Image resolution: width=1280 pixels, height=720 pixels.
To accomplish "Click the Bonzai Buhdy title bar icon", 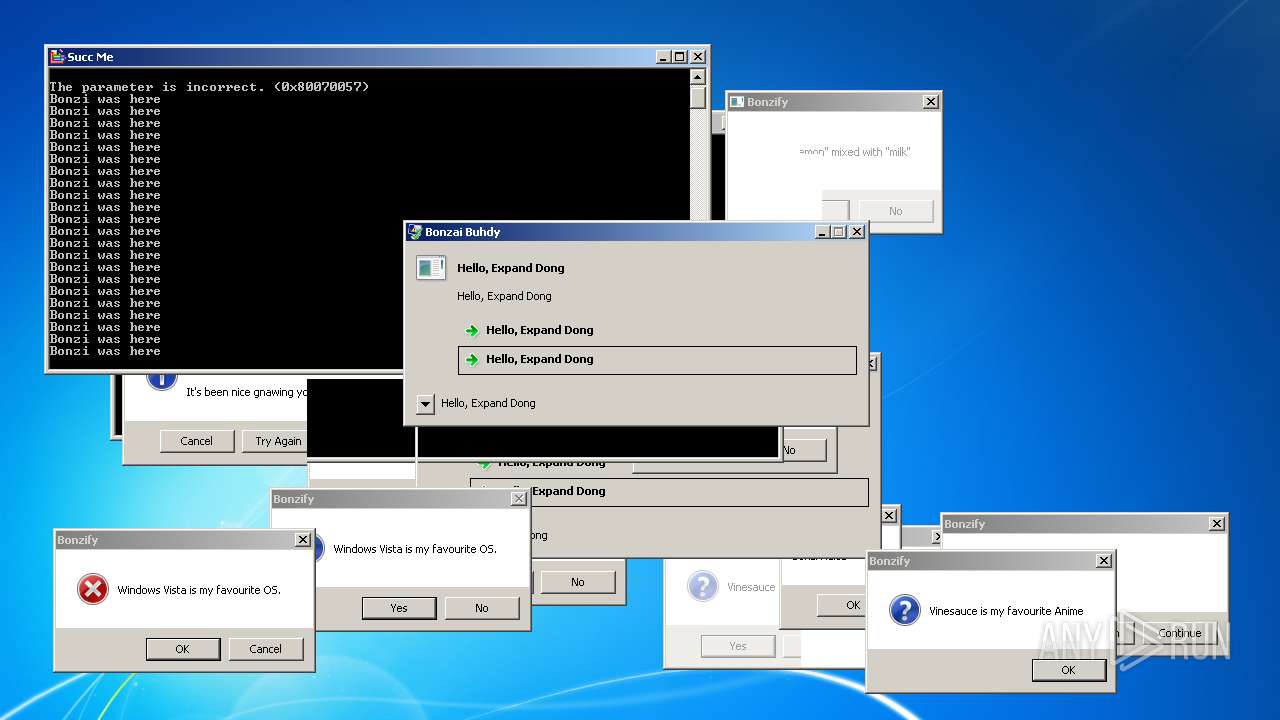I will (x=415, y=232).
